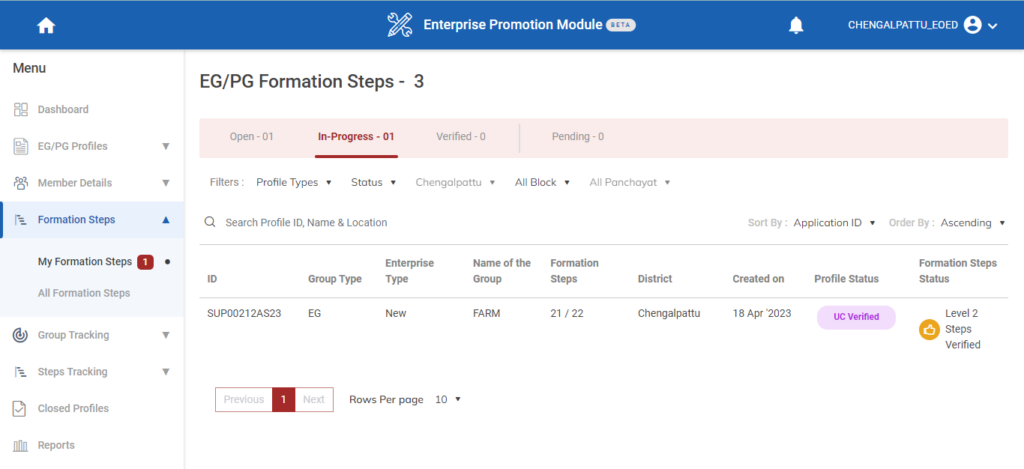Collapse the Formation Steps menu
Screen dimensions: 1024x469
(165, 220)
